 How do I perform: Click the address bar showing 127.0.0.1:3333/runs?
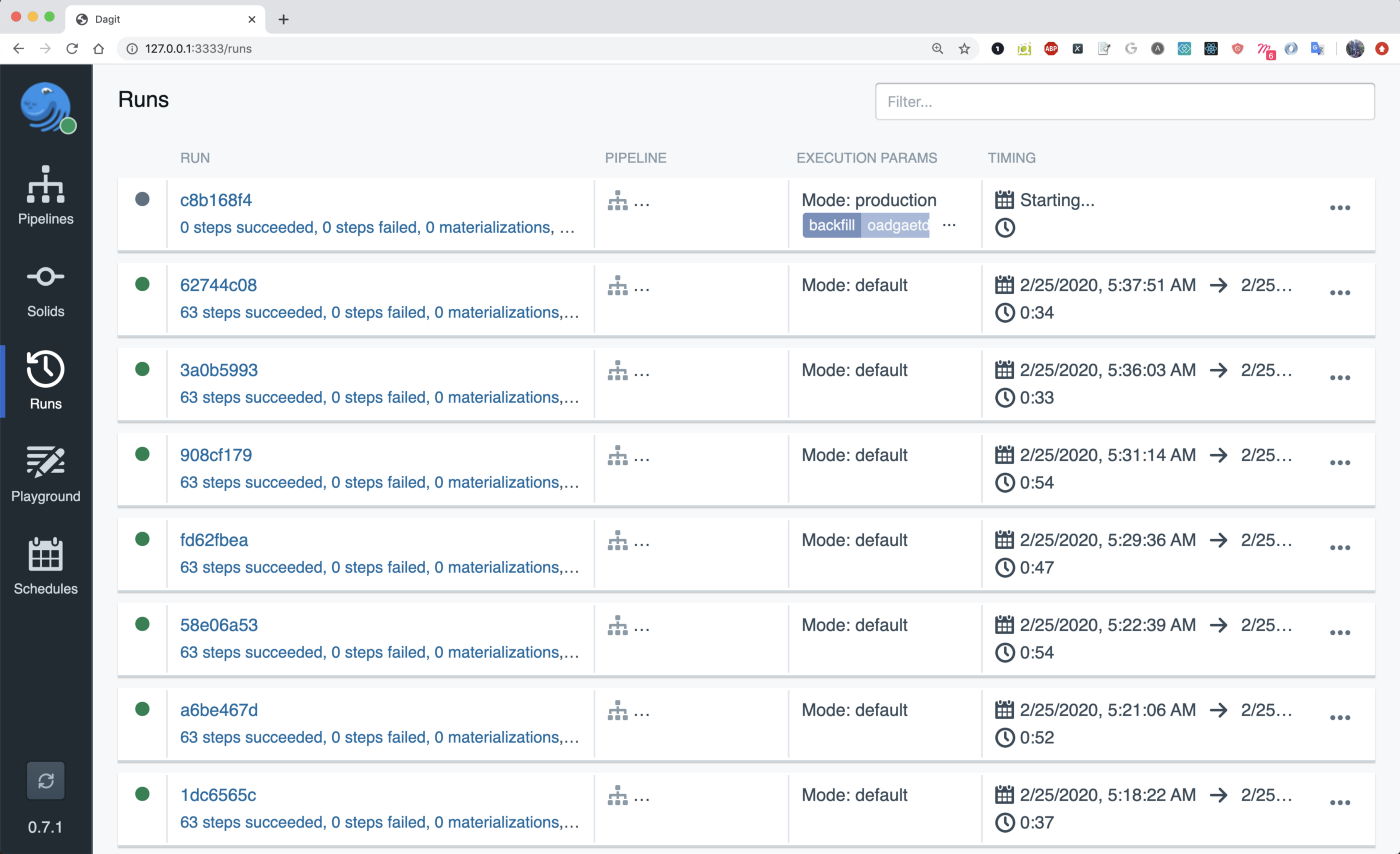pyautogui.click(x=548, y=48)
